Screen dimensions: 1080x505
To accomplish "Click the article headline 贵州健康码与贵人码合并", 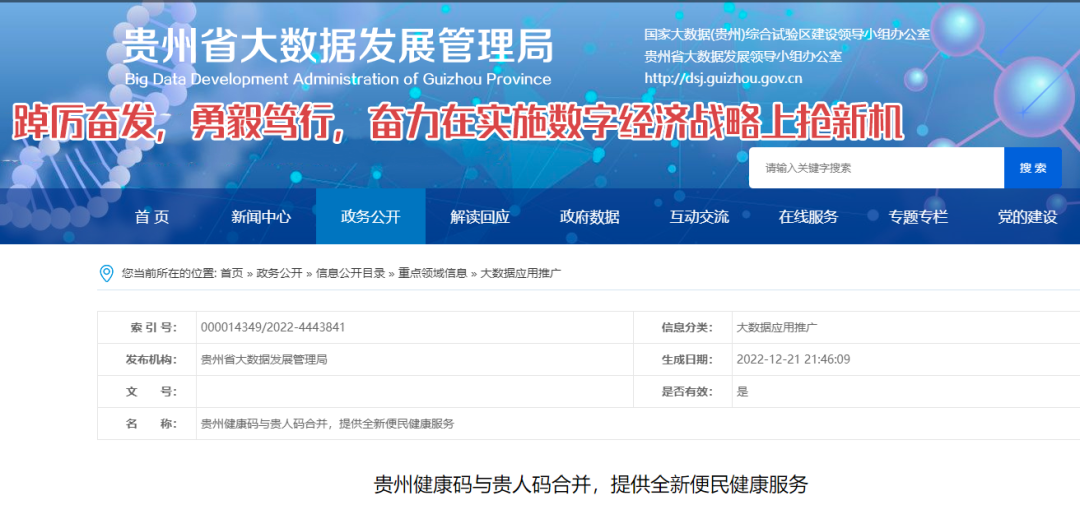I will 590,484.
